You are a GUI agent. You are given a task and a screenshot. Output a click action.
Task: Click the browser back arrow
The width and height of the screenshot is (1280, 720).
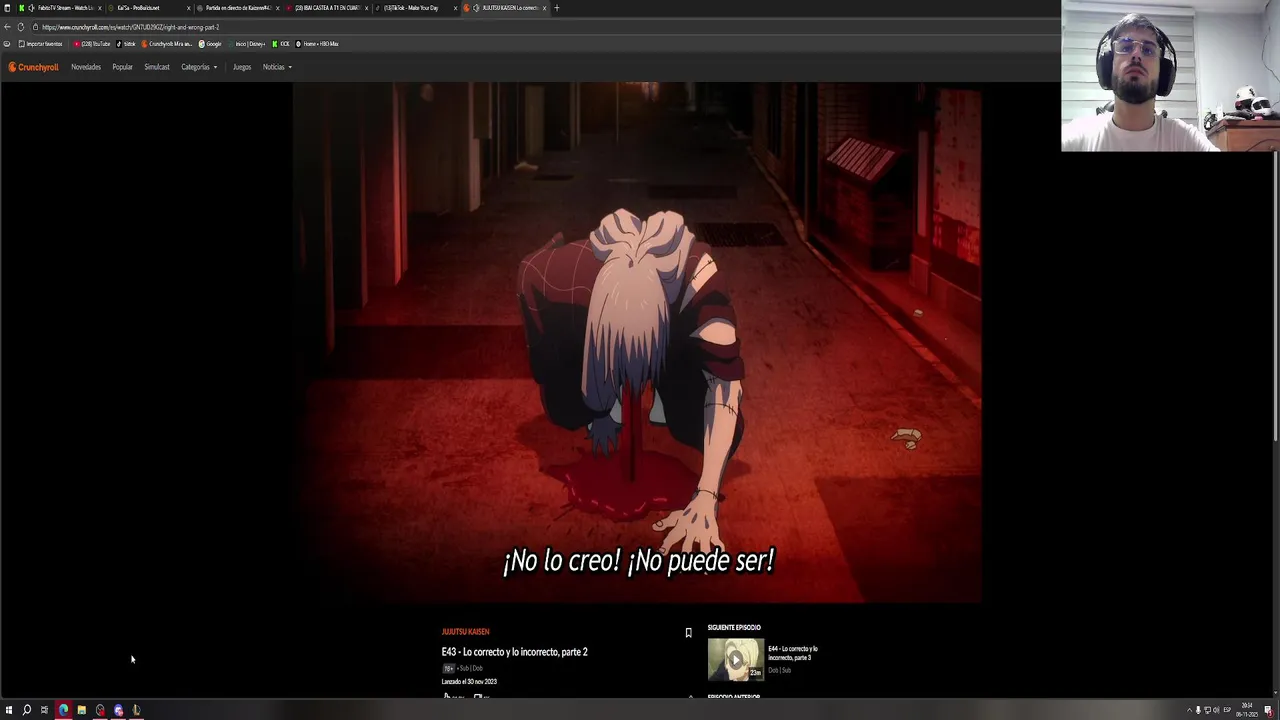[x=8, y=27]
